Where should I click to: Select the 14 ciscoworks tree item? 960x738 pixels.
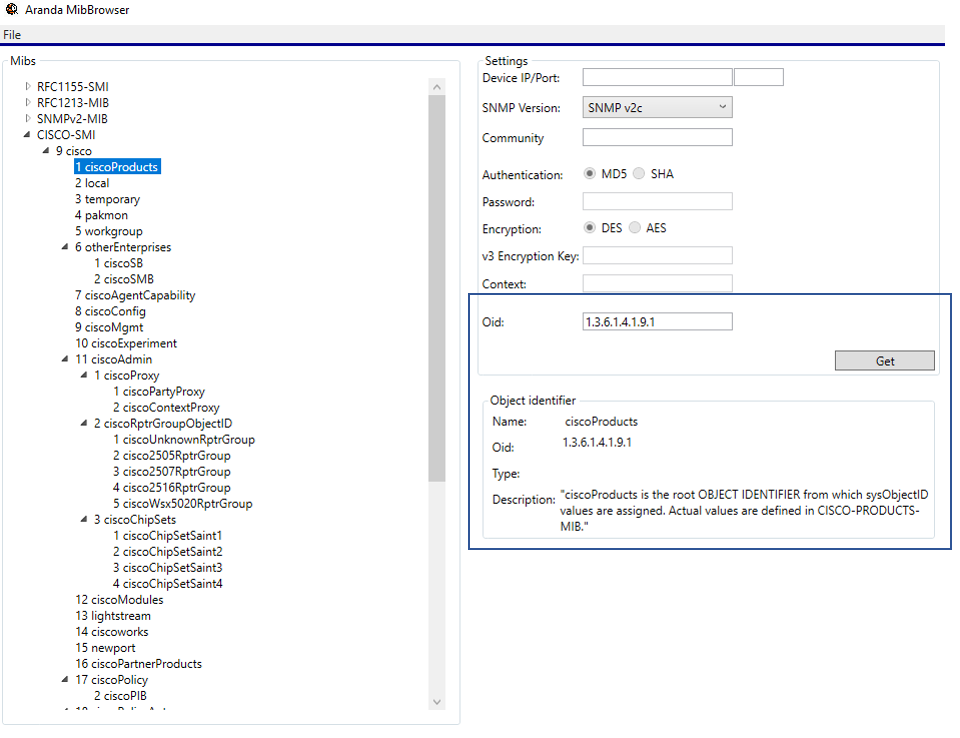(111, 631)
